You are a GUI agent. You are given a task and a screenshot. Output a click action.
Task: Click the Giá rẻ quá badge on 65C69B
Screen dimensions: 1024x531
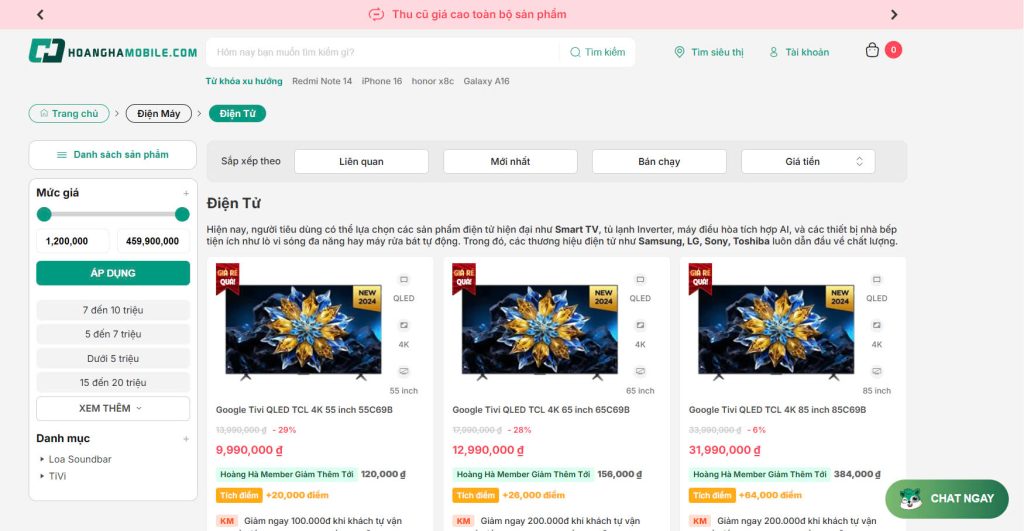(464, 279)
